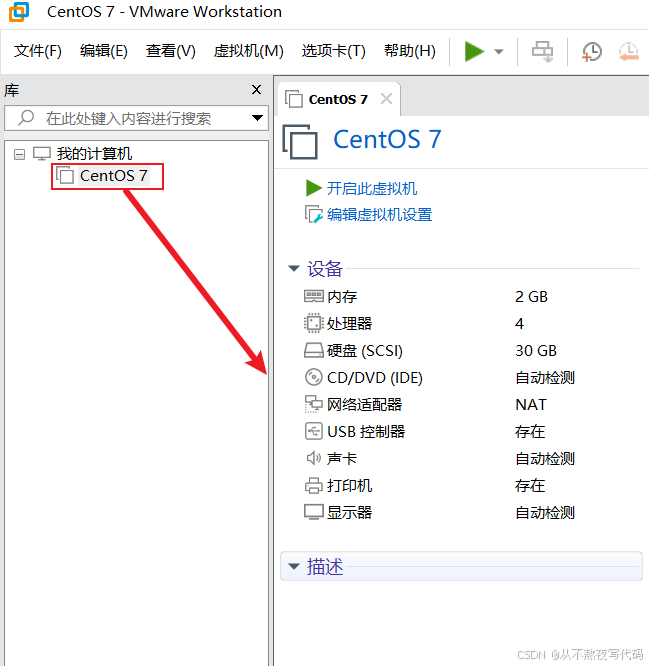The height and width of the screenshot is (666, 649).
Task: Open the library search filter dropdown
Action: coord(257,118)
